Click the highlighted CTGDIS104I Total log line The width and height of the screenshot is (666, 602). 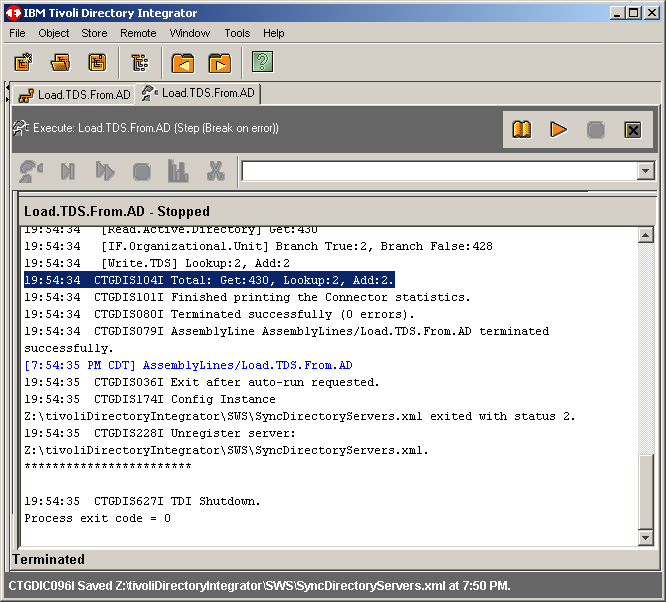(x=209, y=280)
